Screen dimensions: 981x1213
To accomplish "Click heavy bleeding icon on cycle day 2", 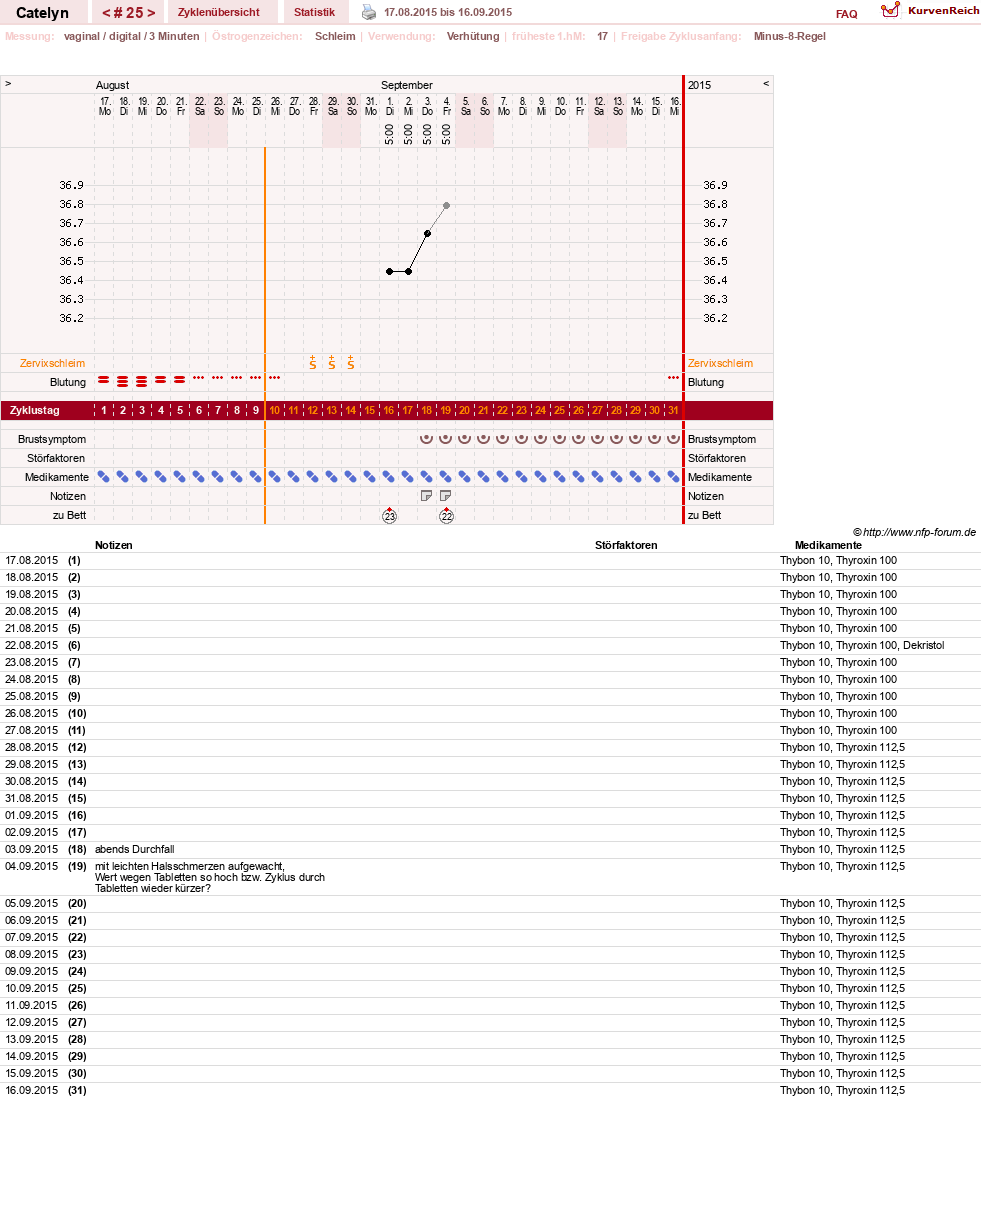I will click(x=123, y=381).
